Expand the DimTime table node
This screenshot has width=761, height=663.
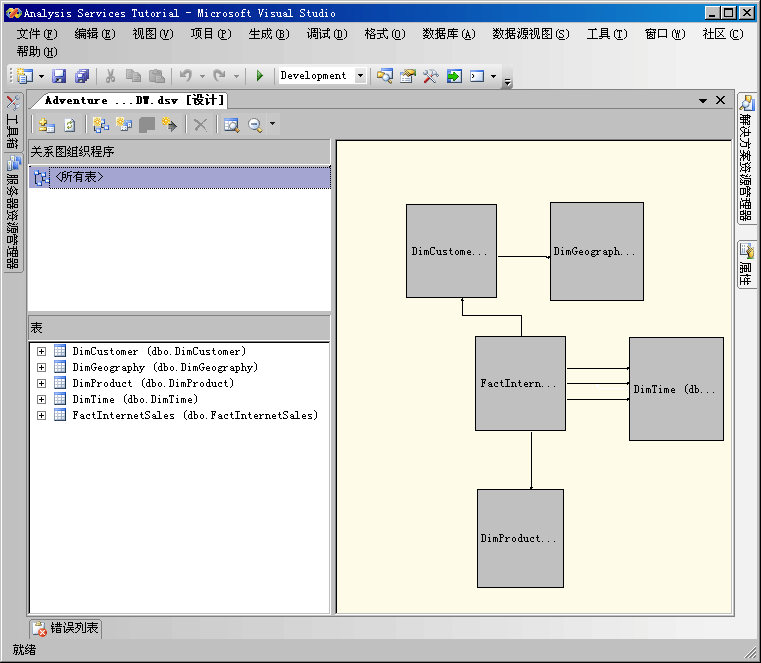(x=41, y=400)
